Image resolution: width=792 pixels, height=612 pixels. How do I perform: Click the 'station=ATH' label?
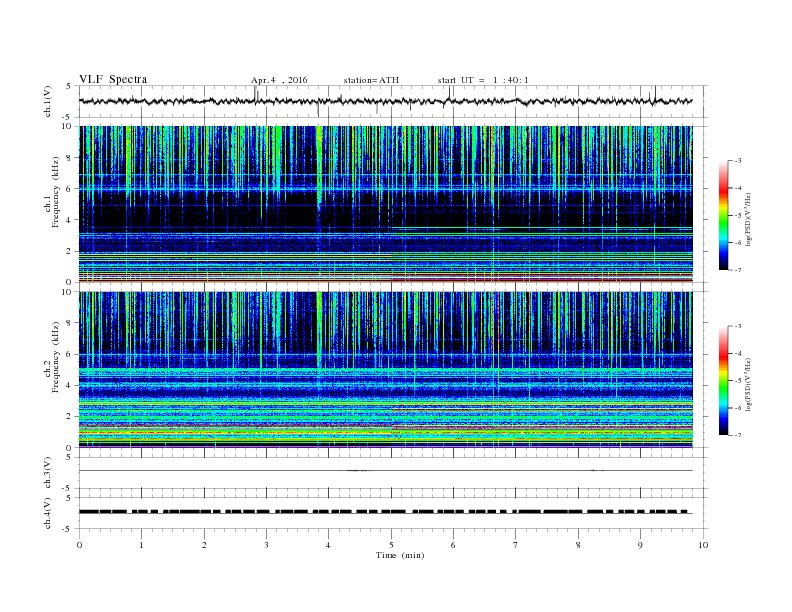371,80
